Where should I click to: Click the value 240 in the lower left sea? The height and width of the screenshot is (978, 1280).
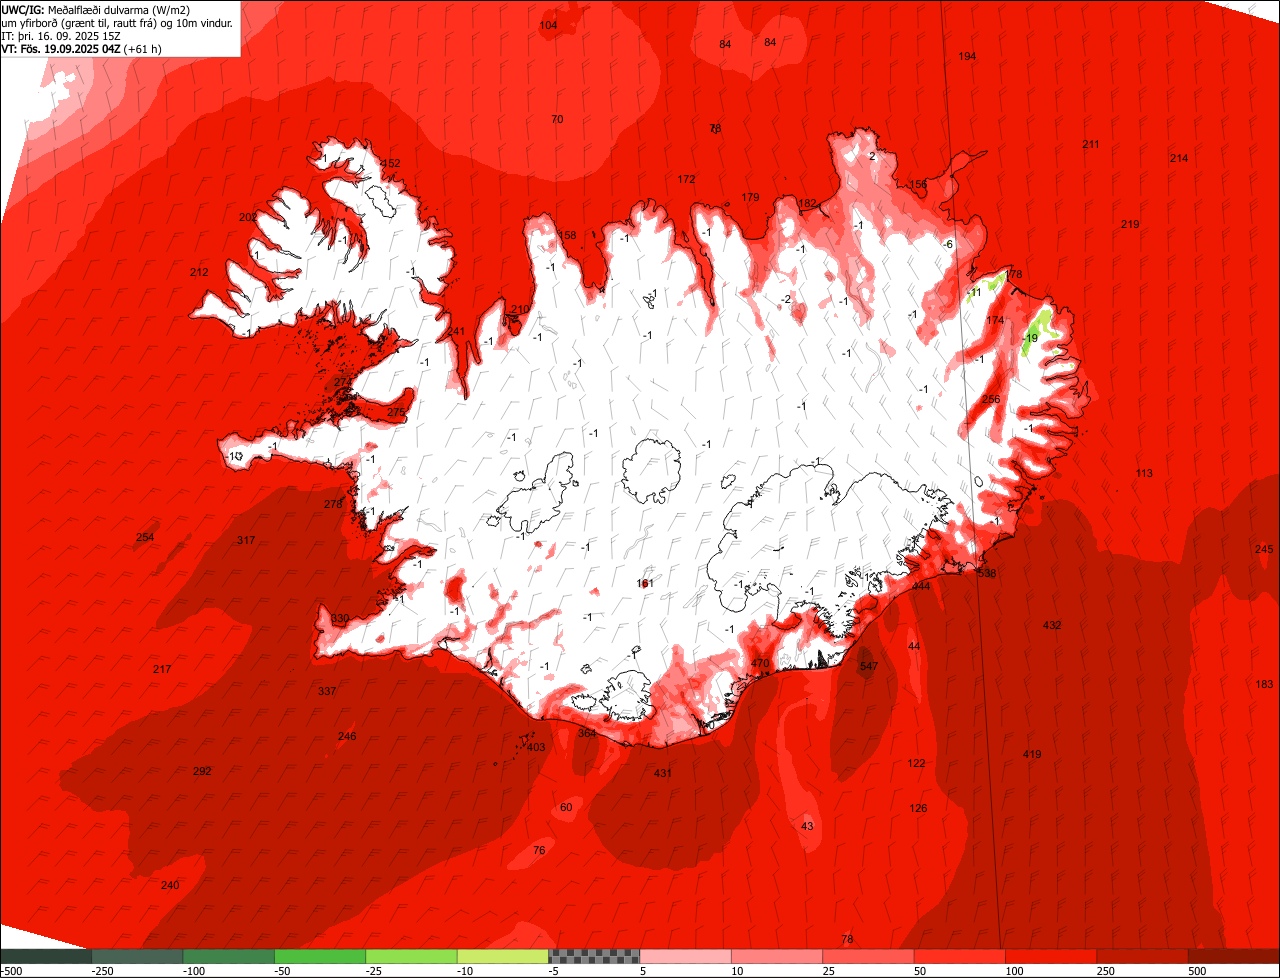[170, 885]
